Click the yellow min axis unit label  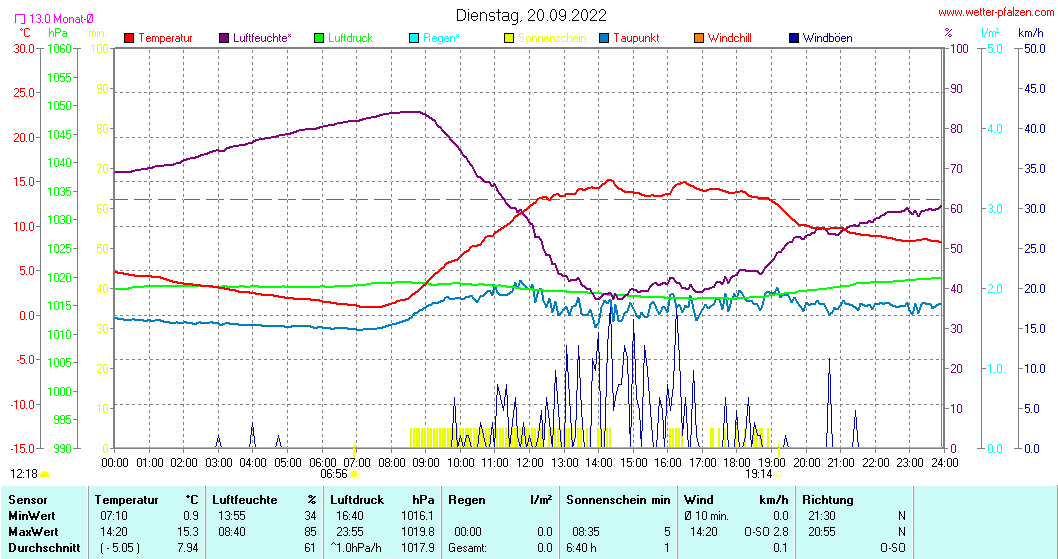pos(96,32)
